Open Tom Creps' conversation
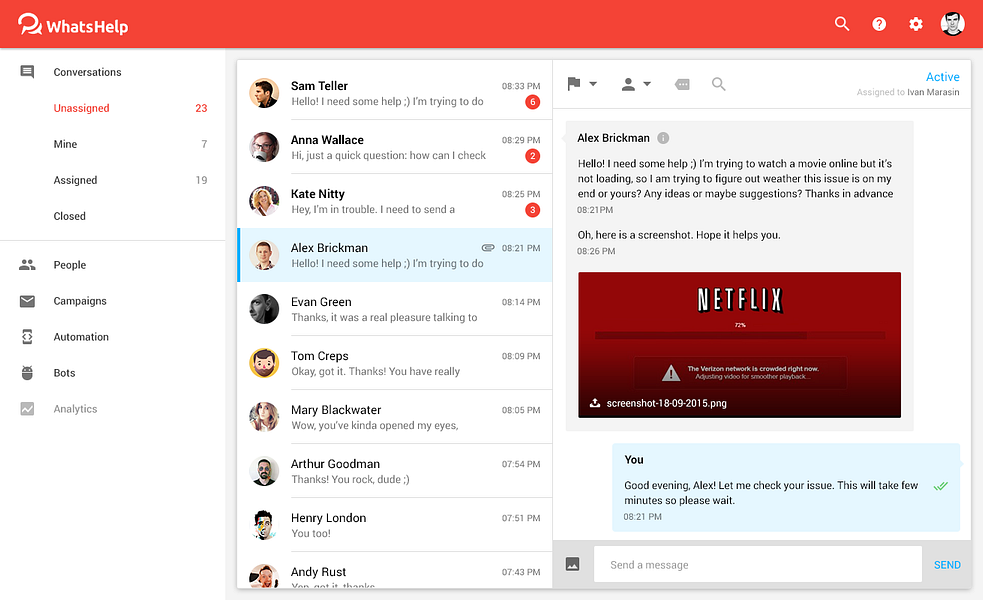 click(x=394, y=363)
